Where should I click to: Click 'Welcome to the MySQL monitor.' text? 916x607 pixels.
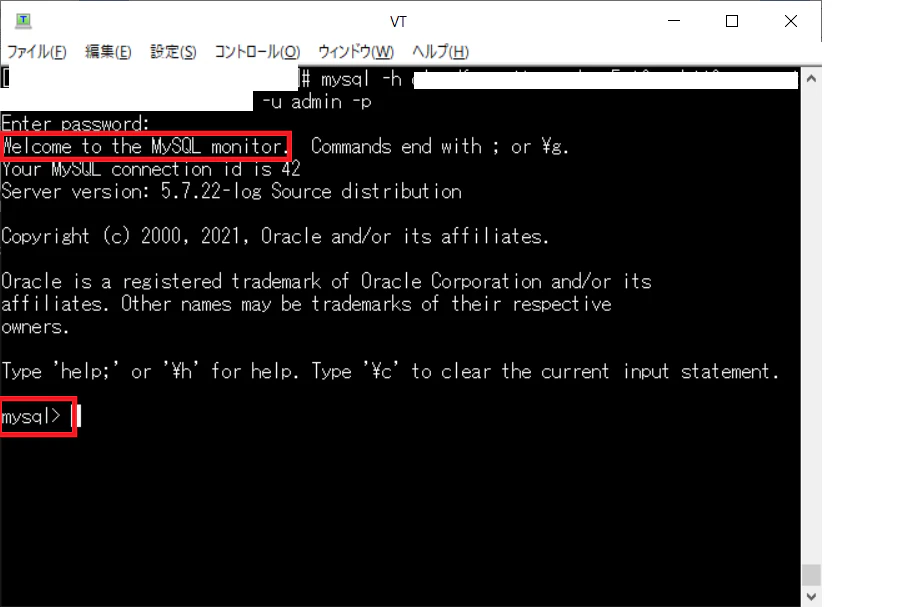click(145, 147)
